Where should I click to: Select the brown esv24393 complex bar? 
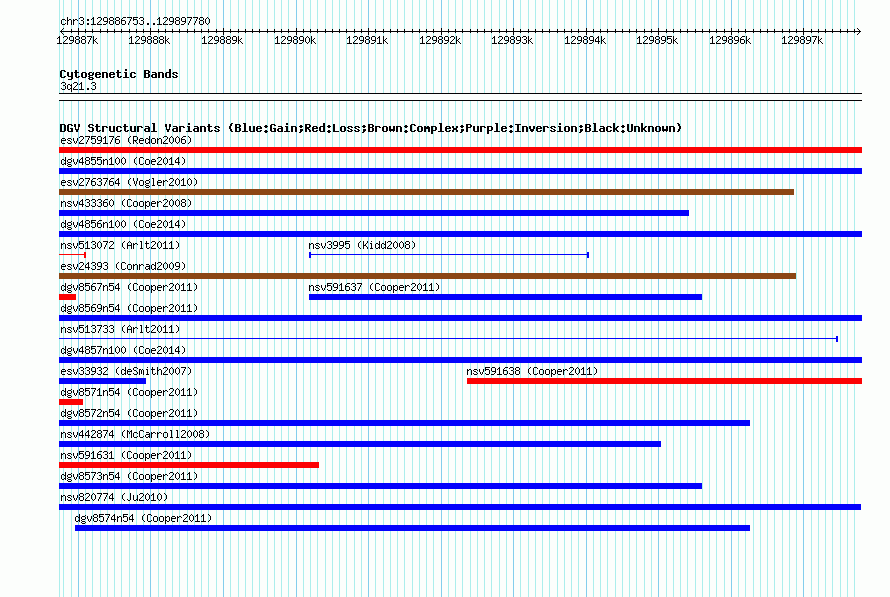pyautogui.click(x=427, y=276)
